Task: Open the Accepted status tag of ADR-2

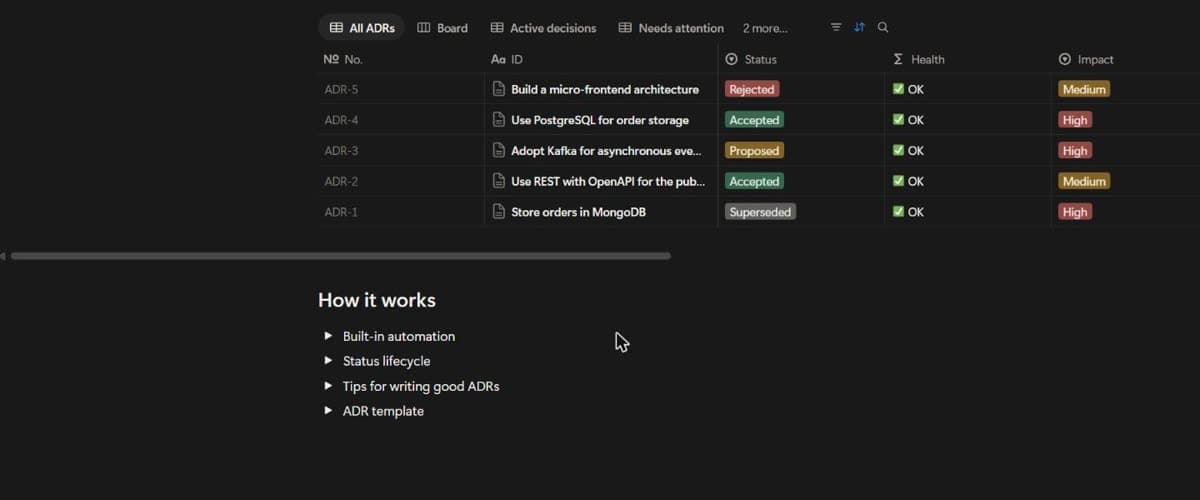Action: [x=754, y=181]
